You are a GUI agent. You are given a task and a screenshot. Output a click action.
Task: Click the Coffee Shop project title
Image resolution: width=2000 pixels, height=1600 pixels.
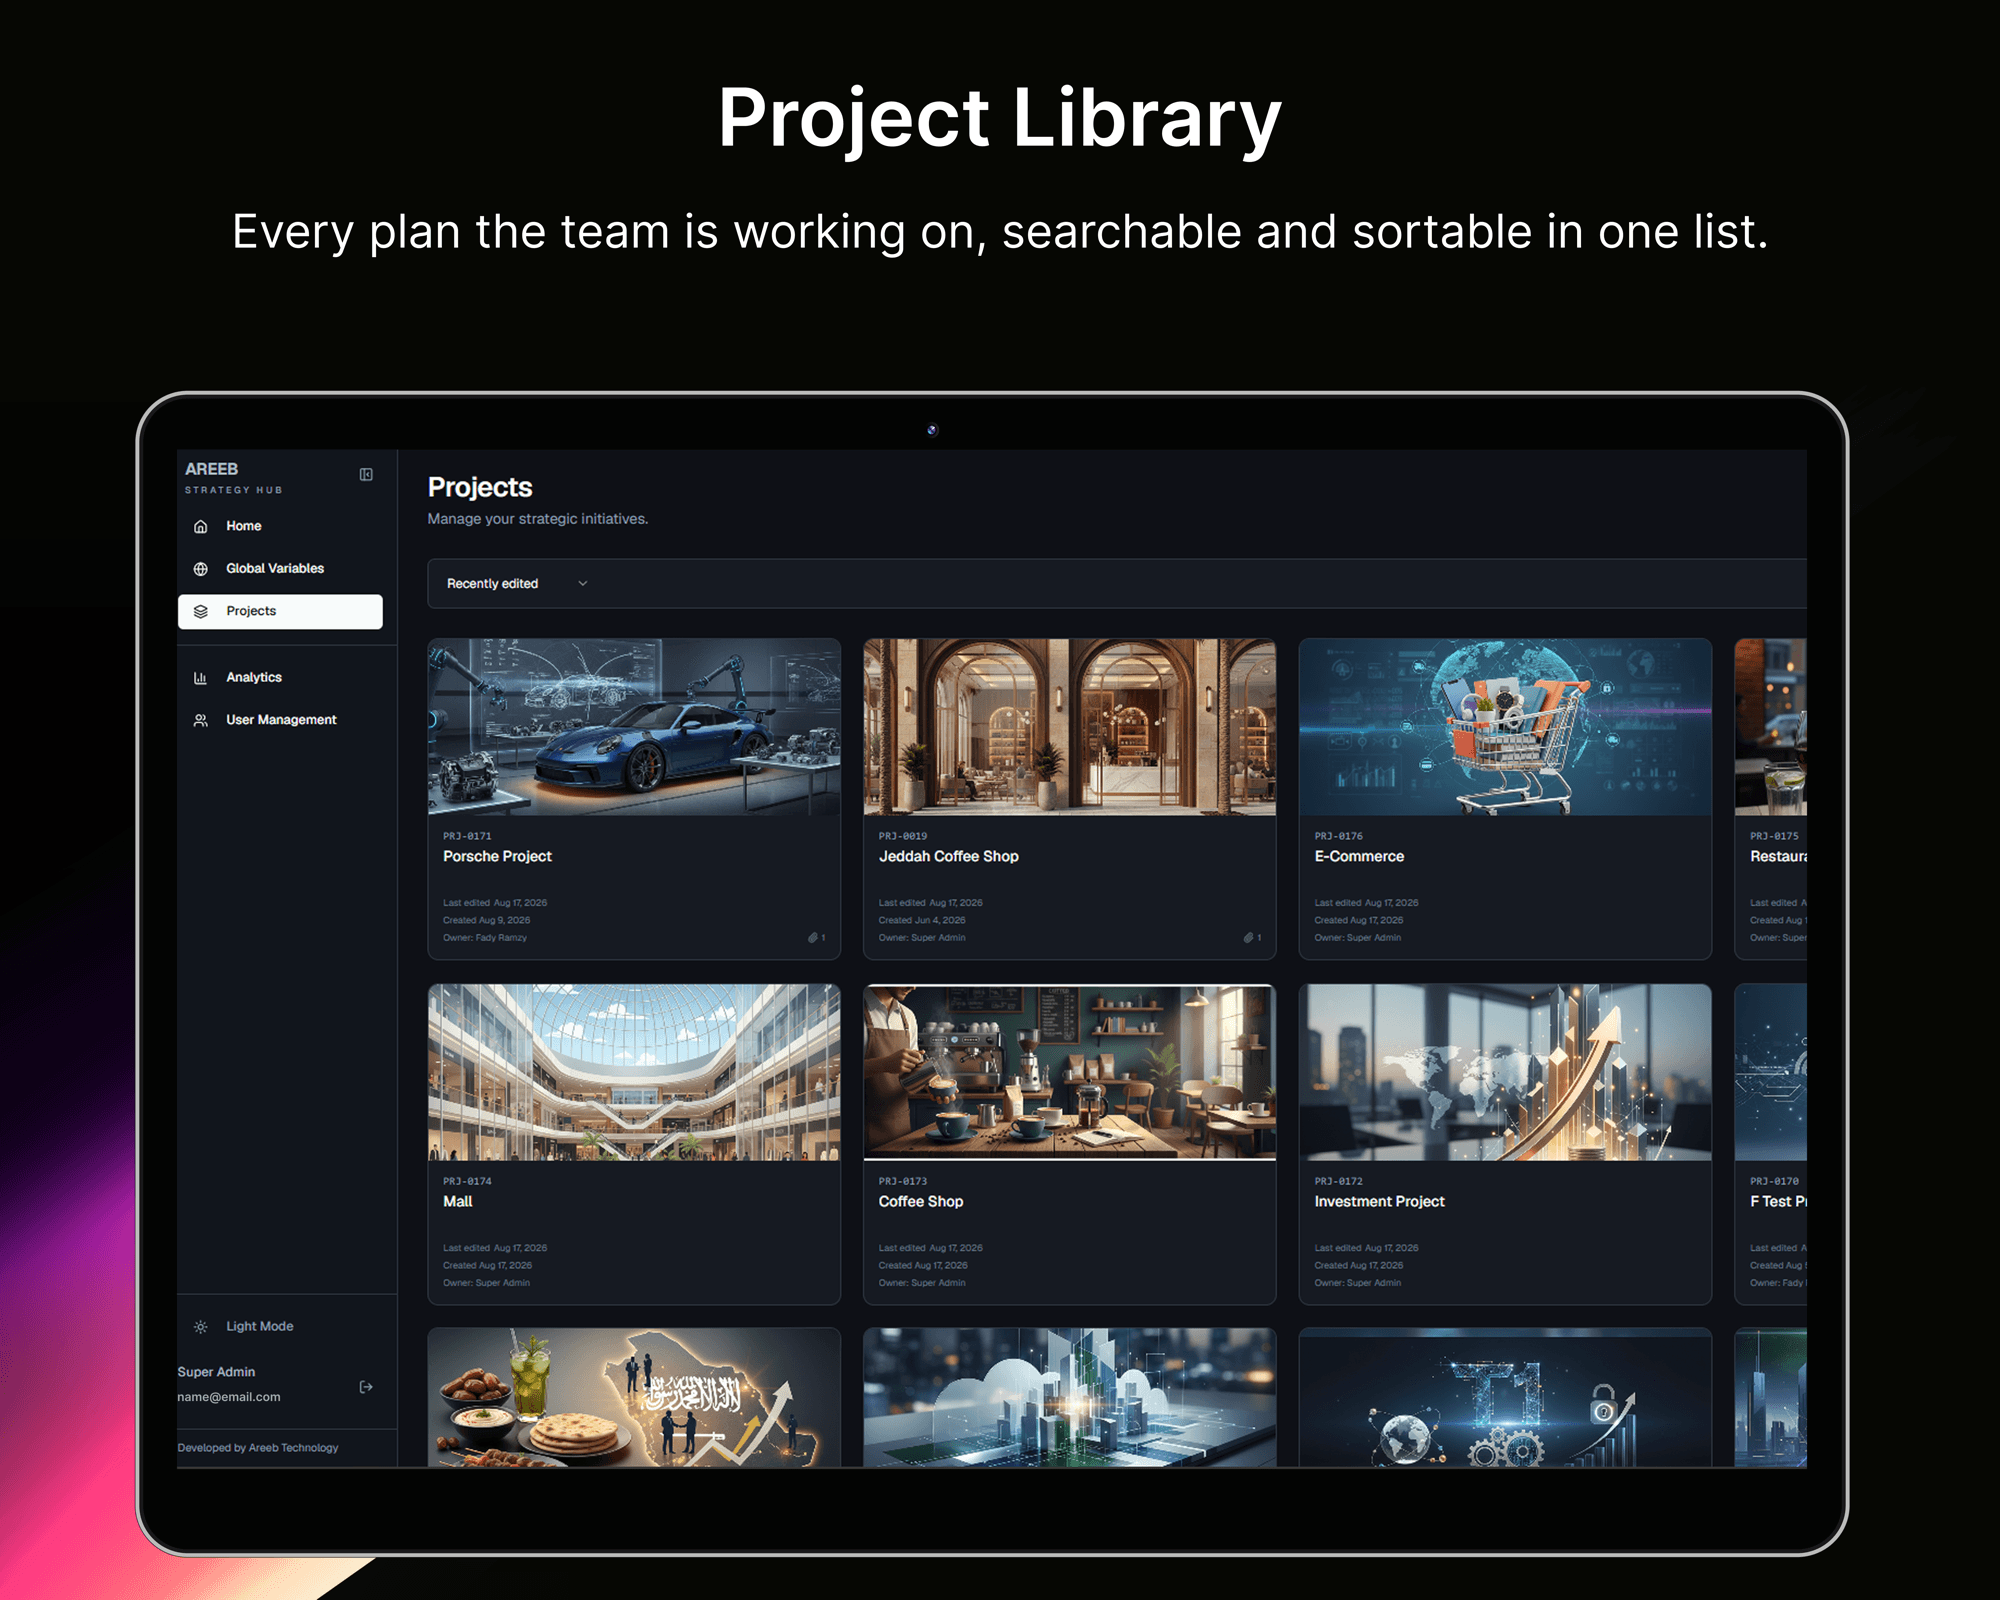(920, 1201)
